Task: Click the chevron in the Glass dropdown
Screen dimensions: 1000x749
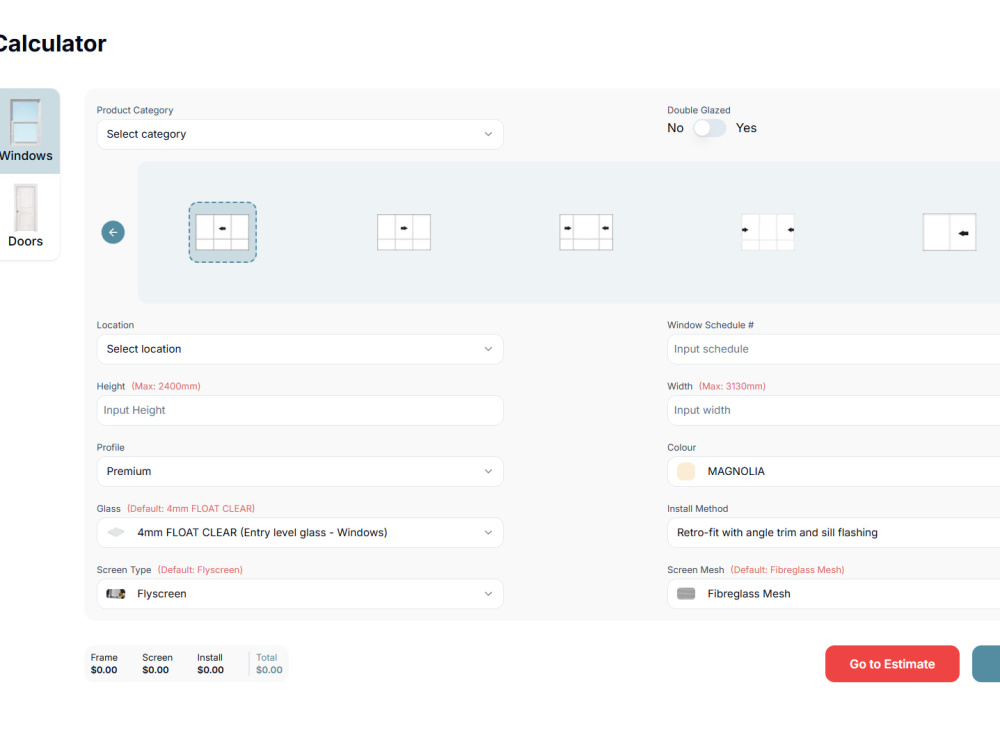Action: pos(488,533)
